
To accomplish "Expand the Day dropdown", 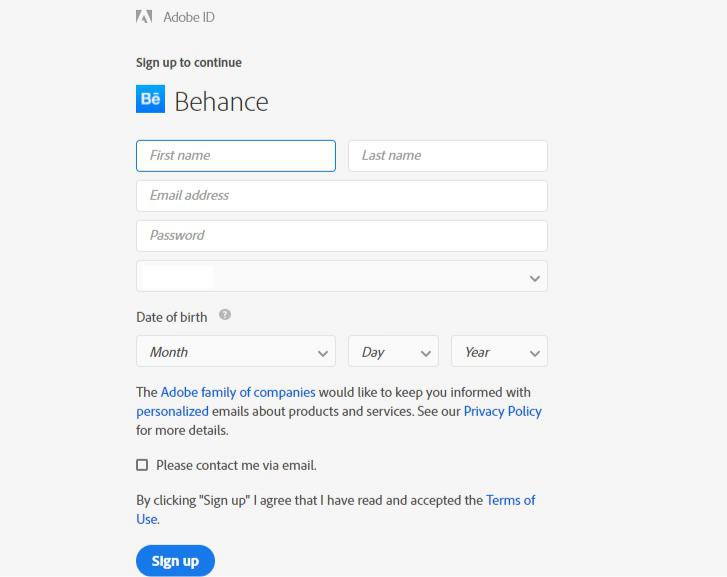I will (x=393, y=352).
